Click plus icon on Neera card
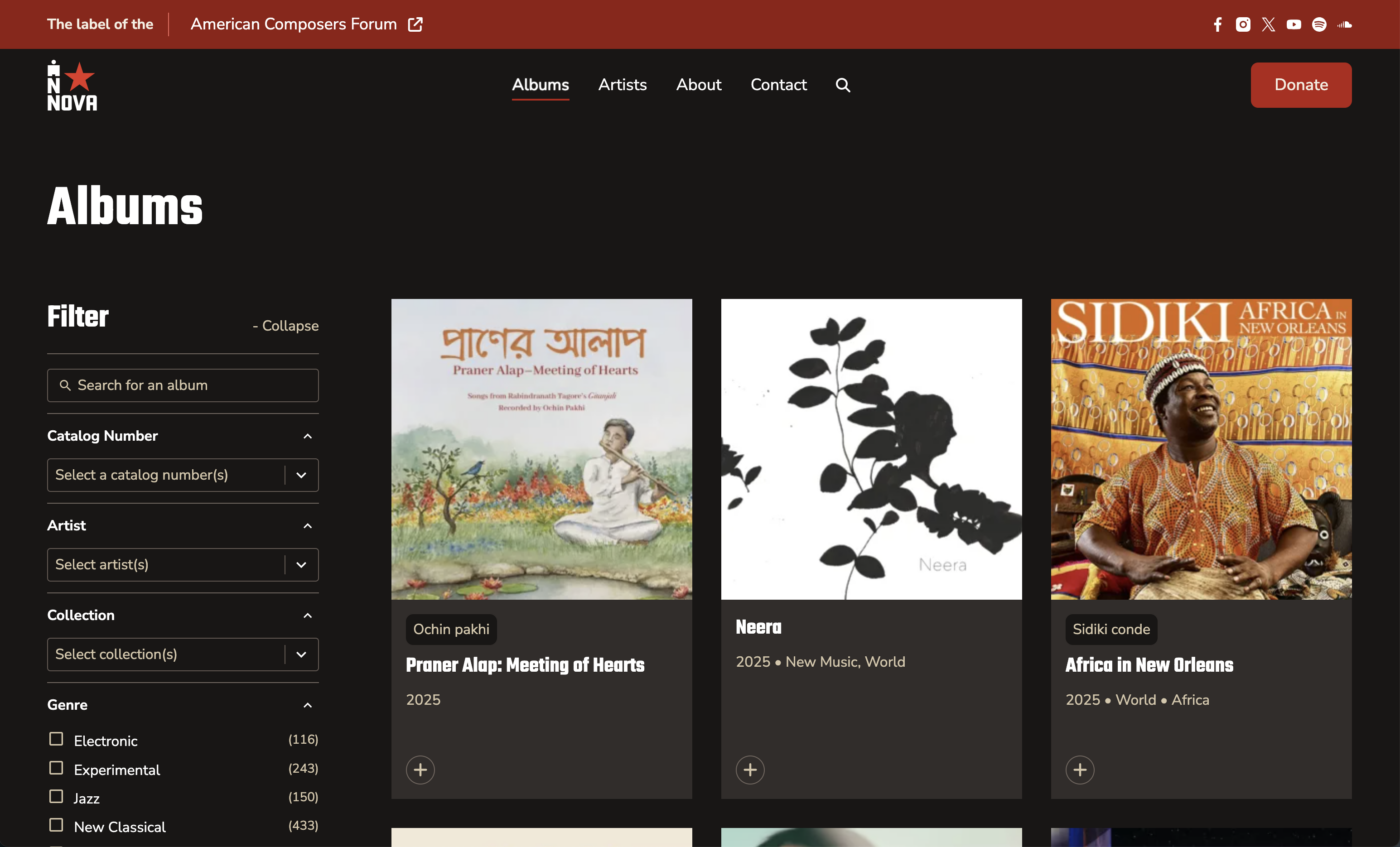This screenshot has height=847, width=1400. [750, 769]
